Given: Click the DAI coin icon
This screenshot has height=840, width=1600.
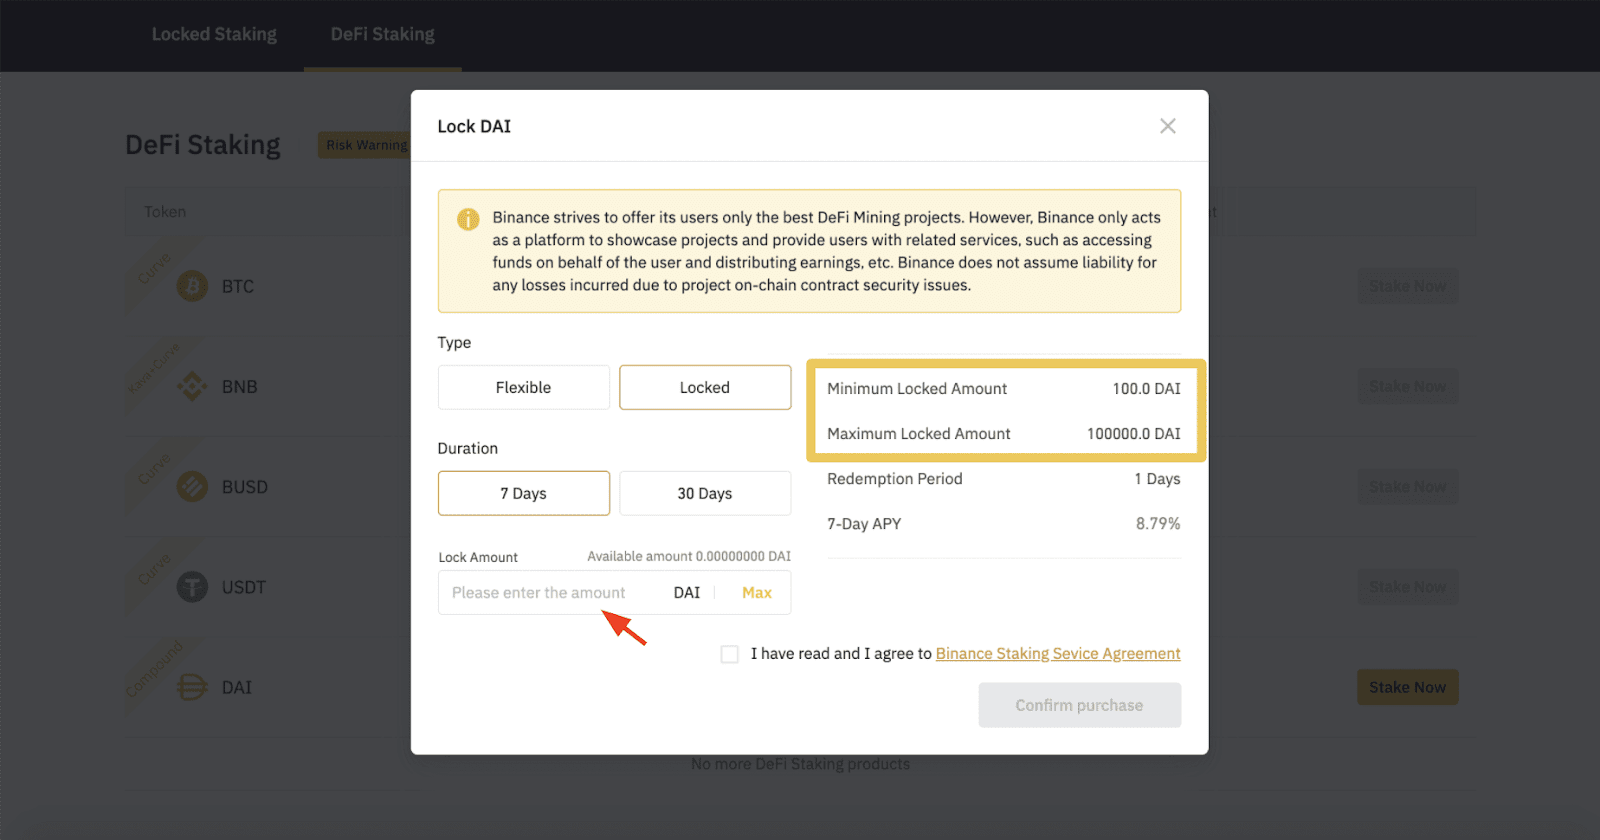Looking at the screenshot, I should click(x=192, y=687).
